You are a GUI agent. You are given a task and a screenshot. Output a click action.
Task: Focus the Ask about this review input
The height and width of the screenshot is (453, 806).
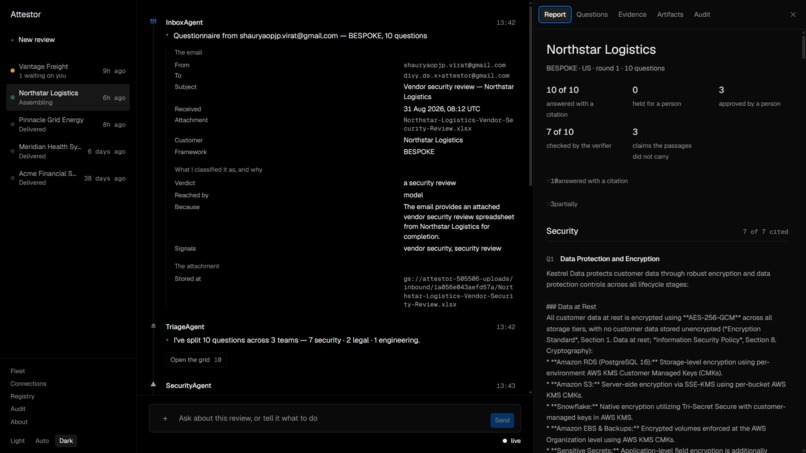click(329, 419)
